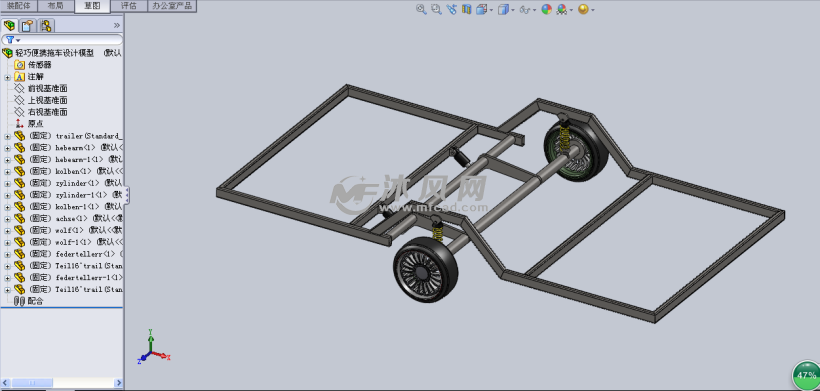
Task: Click the Apply Scene icon
Action: click(562, 9)
